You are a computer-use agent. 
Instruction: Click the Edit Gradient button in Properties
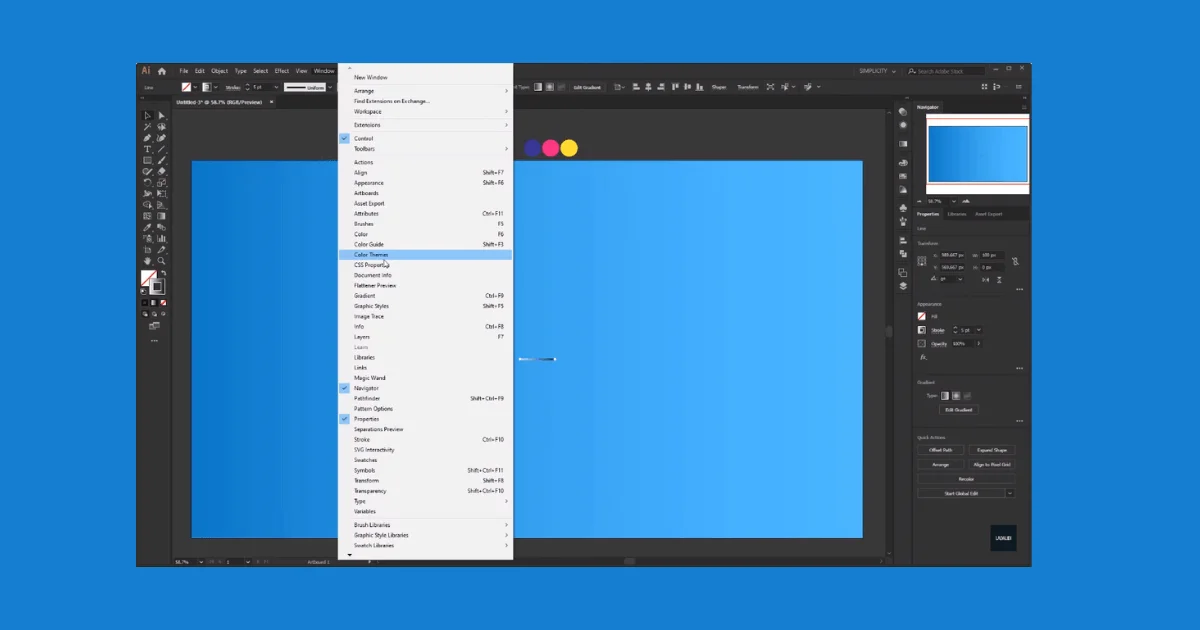pos(957,409)
